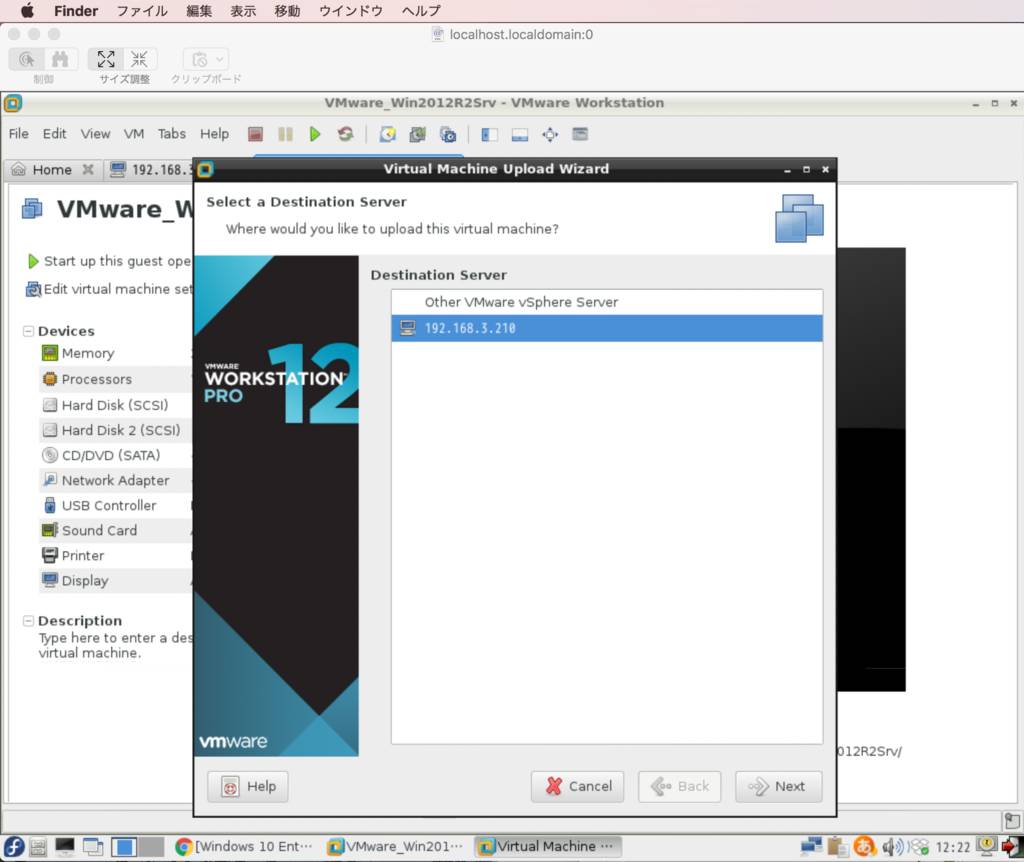Click the restart guest toolbar icon

tap(345, 135)
